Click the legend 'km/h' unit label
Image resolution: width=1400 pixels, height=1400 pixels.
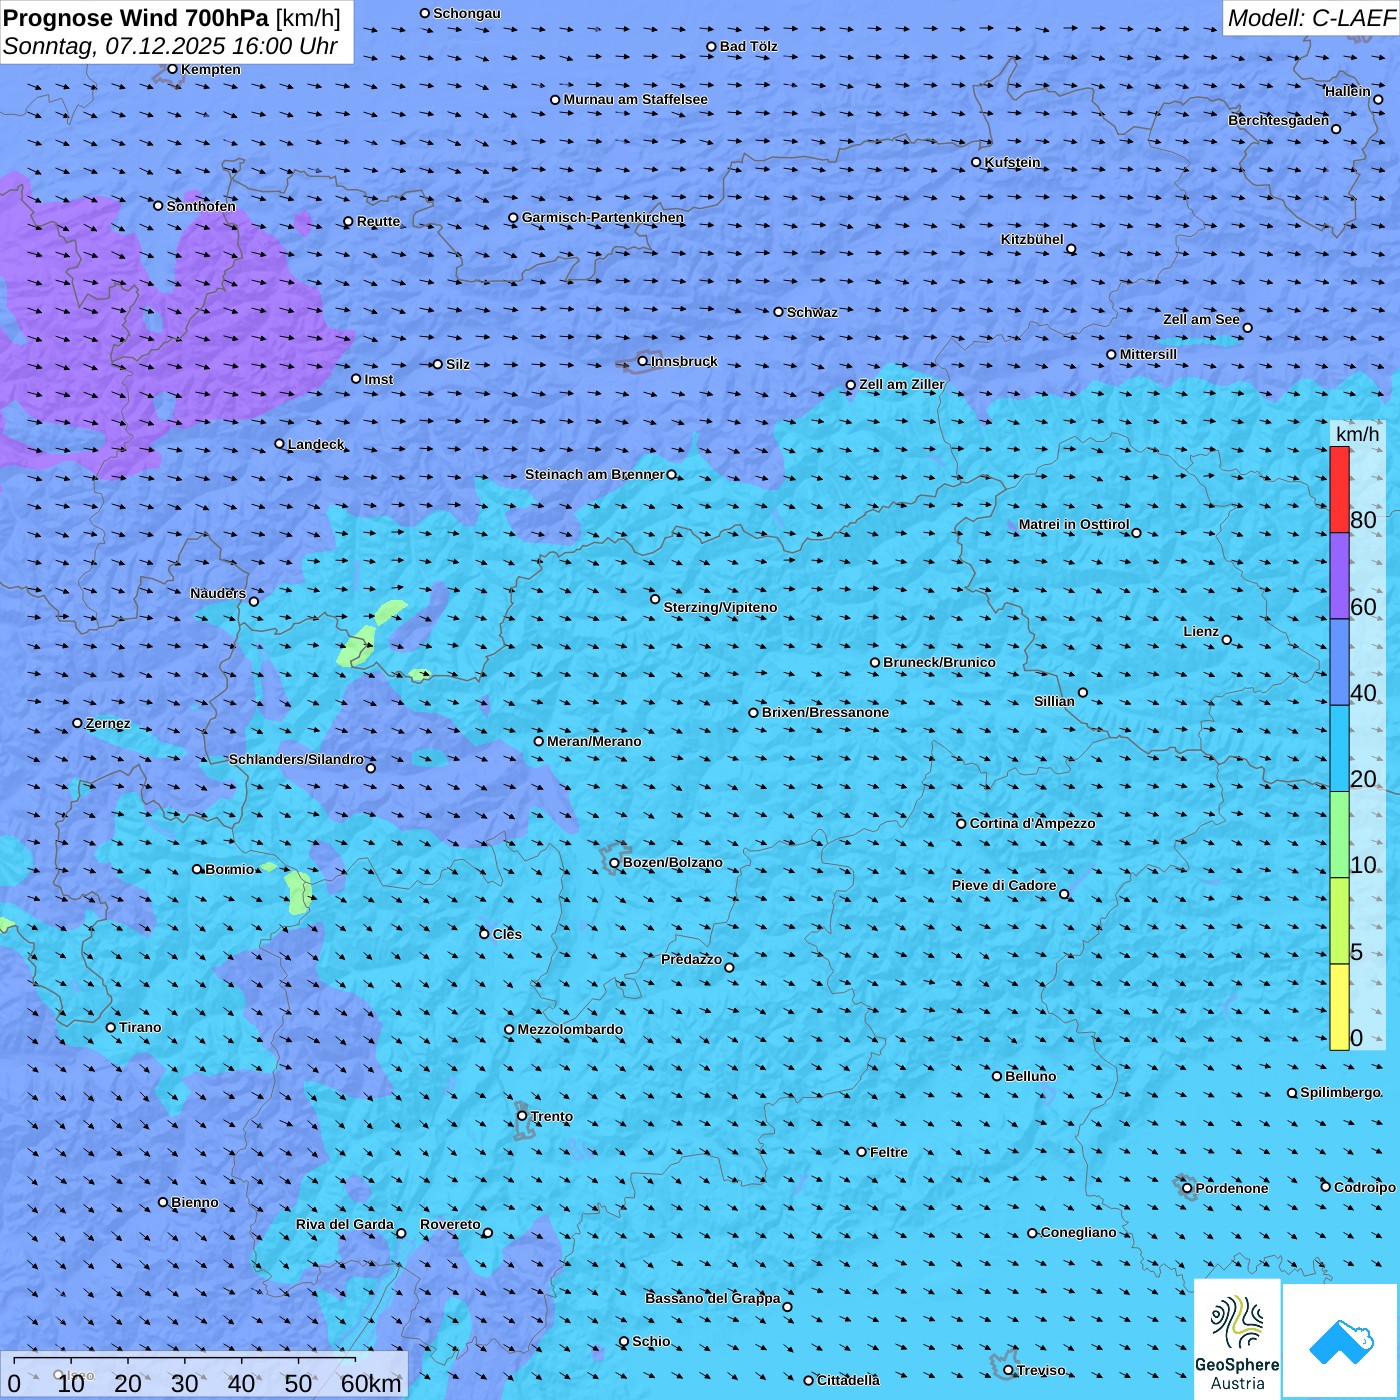coord(1357,434)
